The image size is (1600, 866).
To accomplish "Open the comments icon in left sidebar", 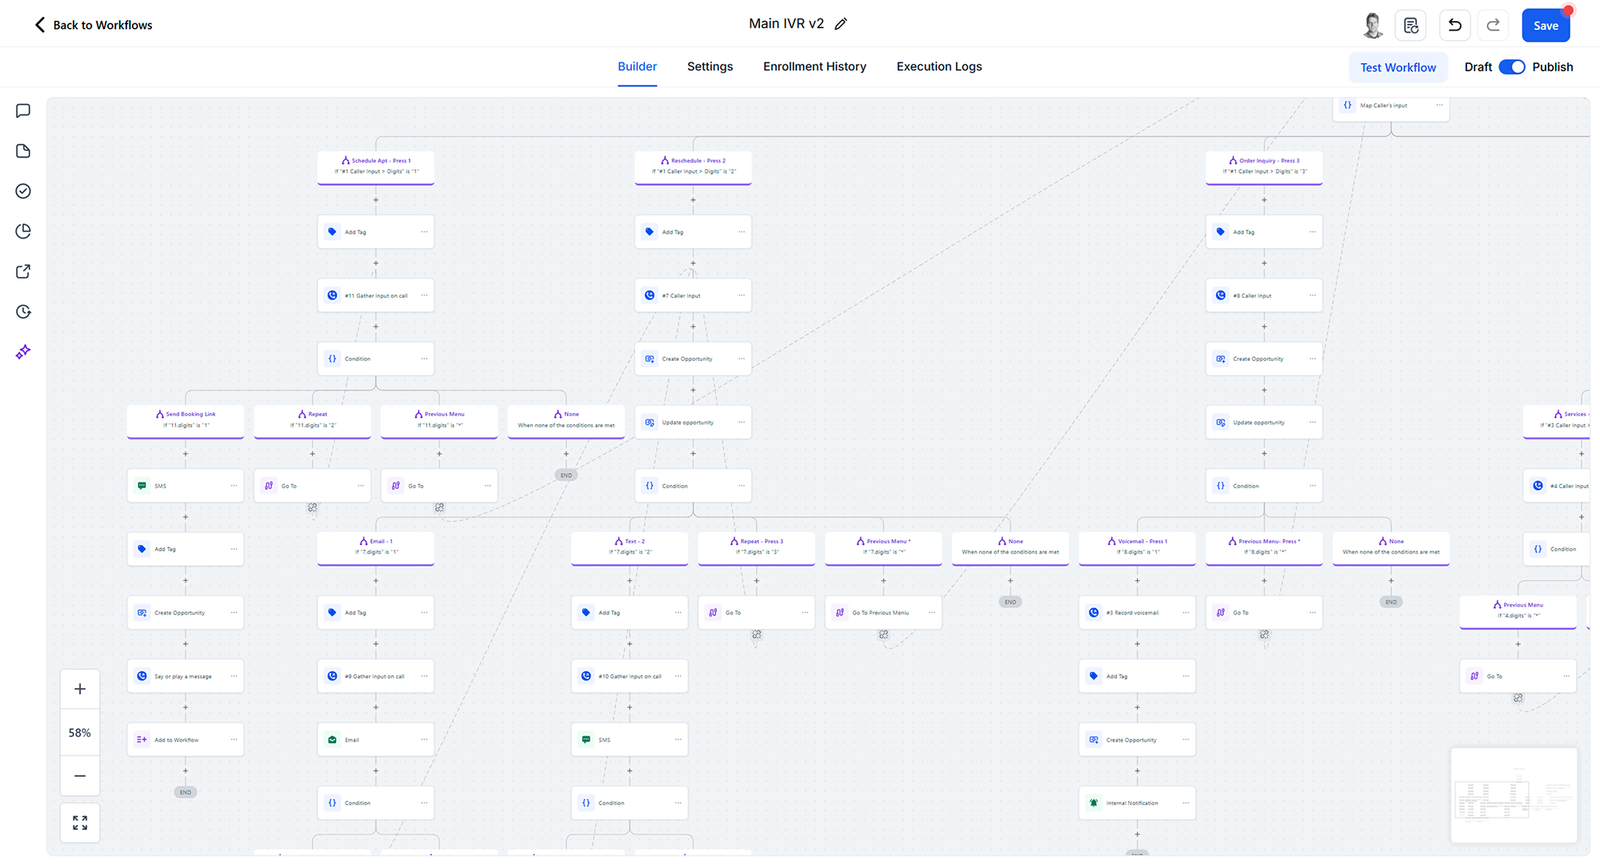I will [x=23, y=111].
